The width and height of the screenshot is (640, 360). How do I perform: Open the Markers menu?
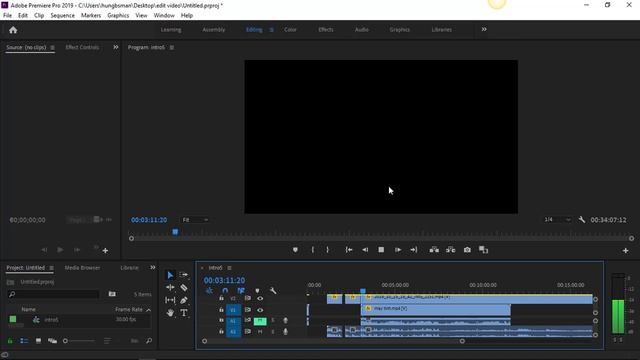[x=91, y=16]
